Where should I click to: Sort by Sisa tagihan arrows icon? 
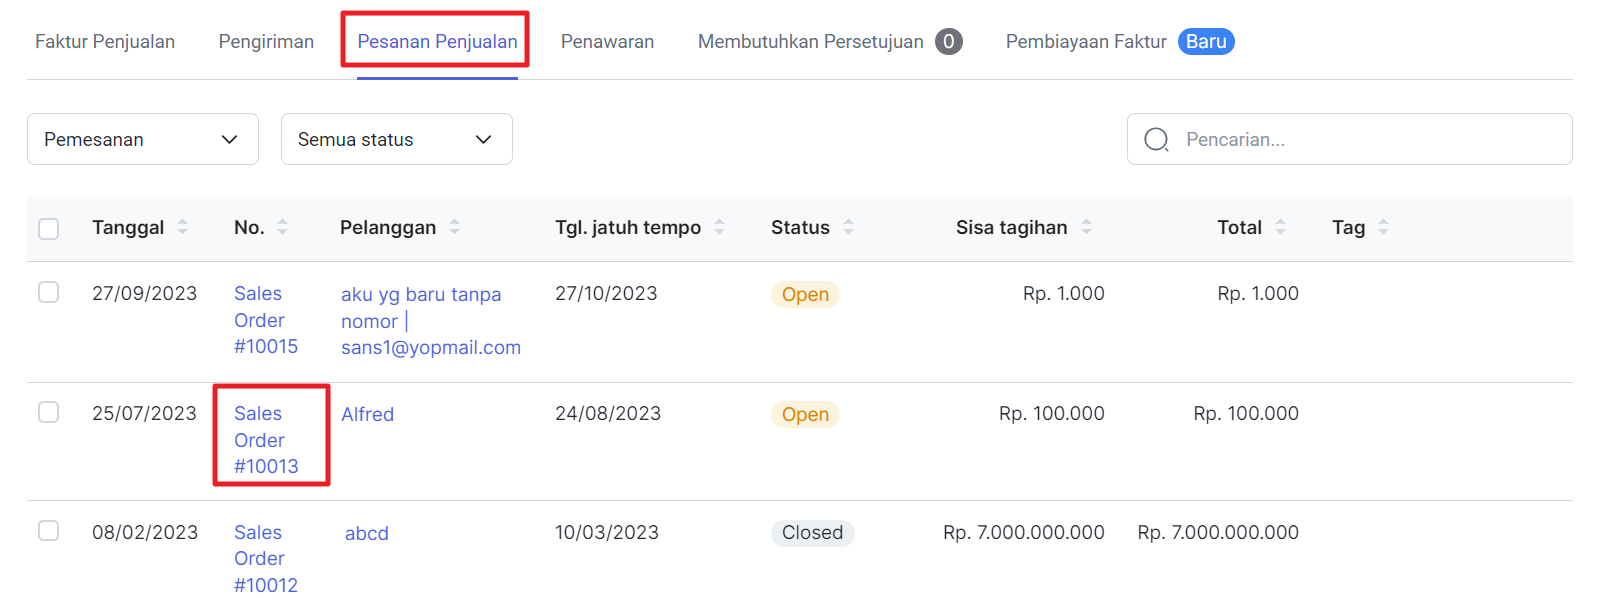coord(1086,228)
